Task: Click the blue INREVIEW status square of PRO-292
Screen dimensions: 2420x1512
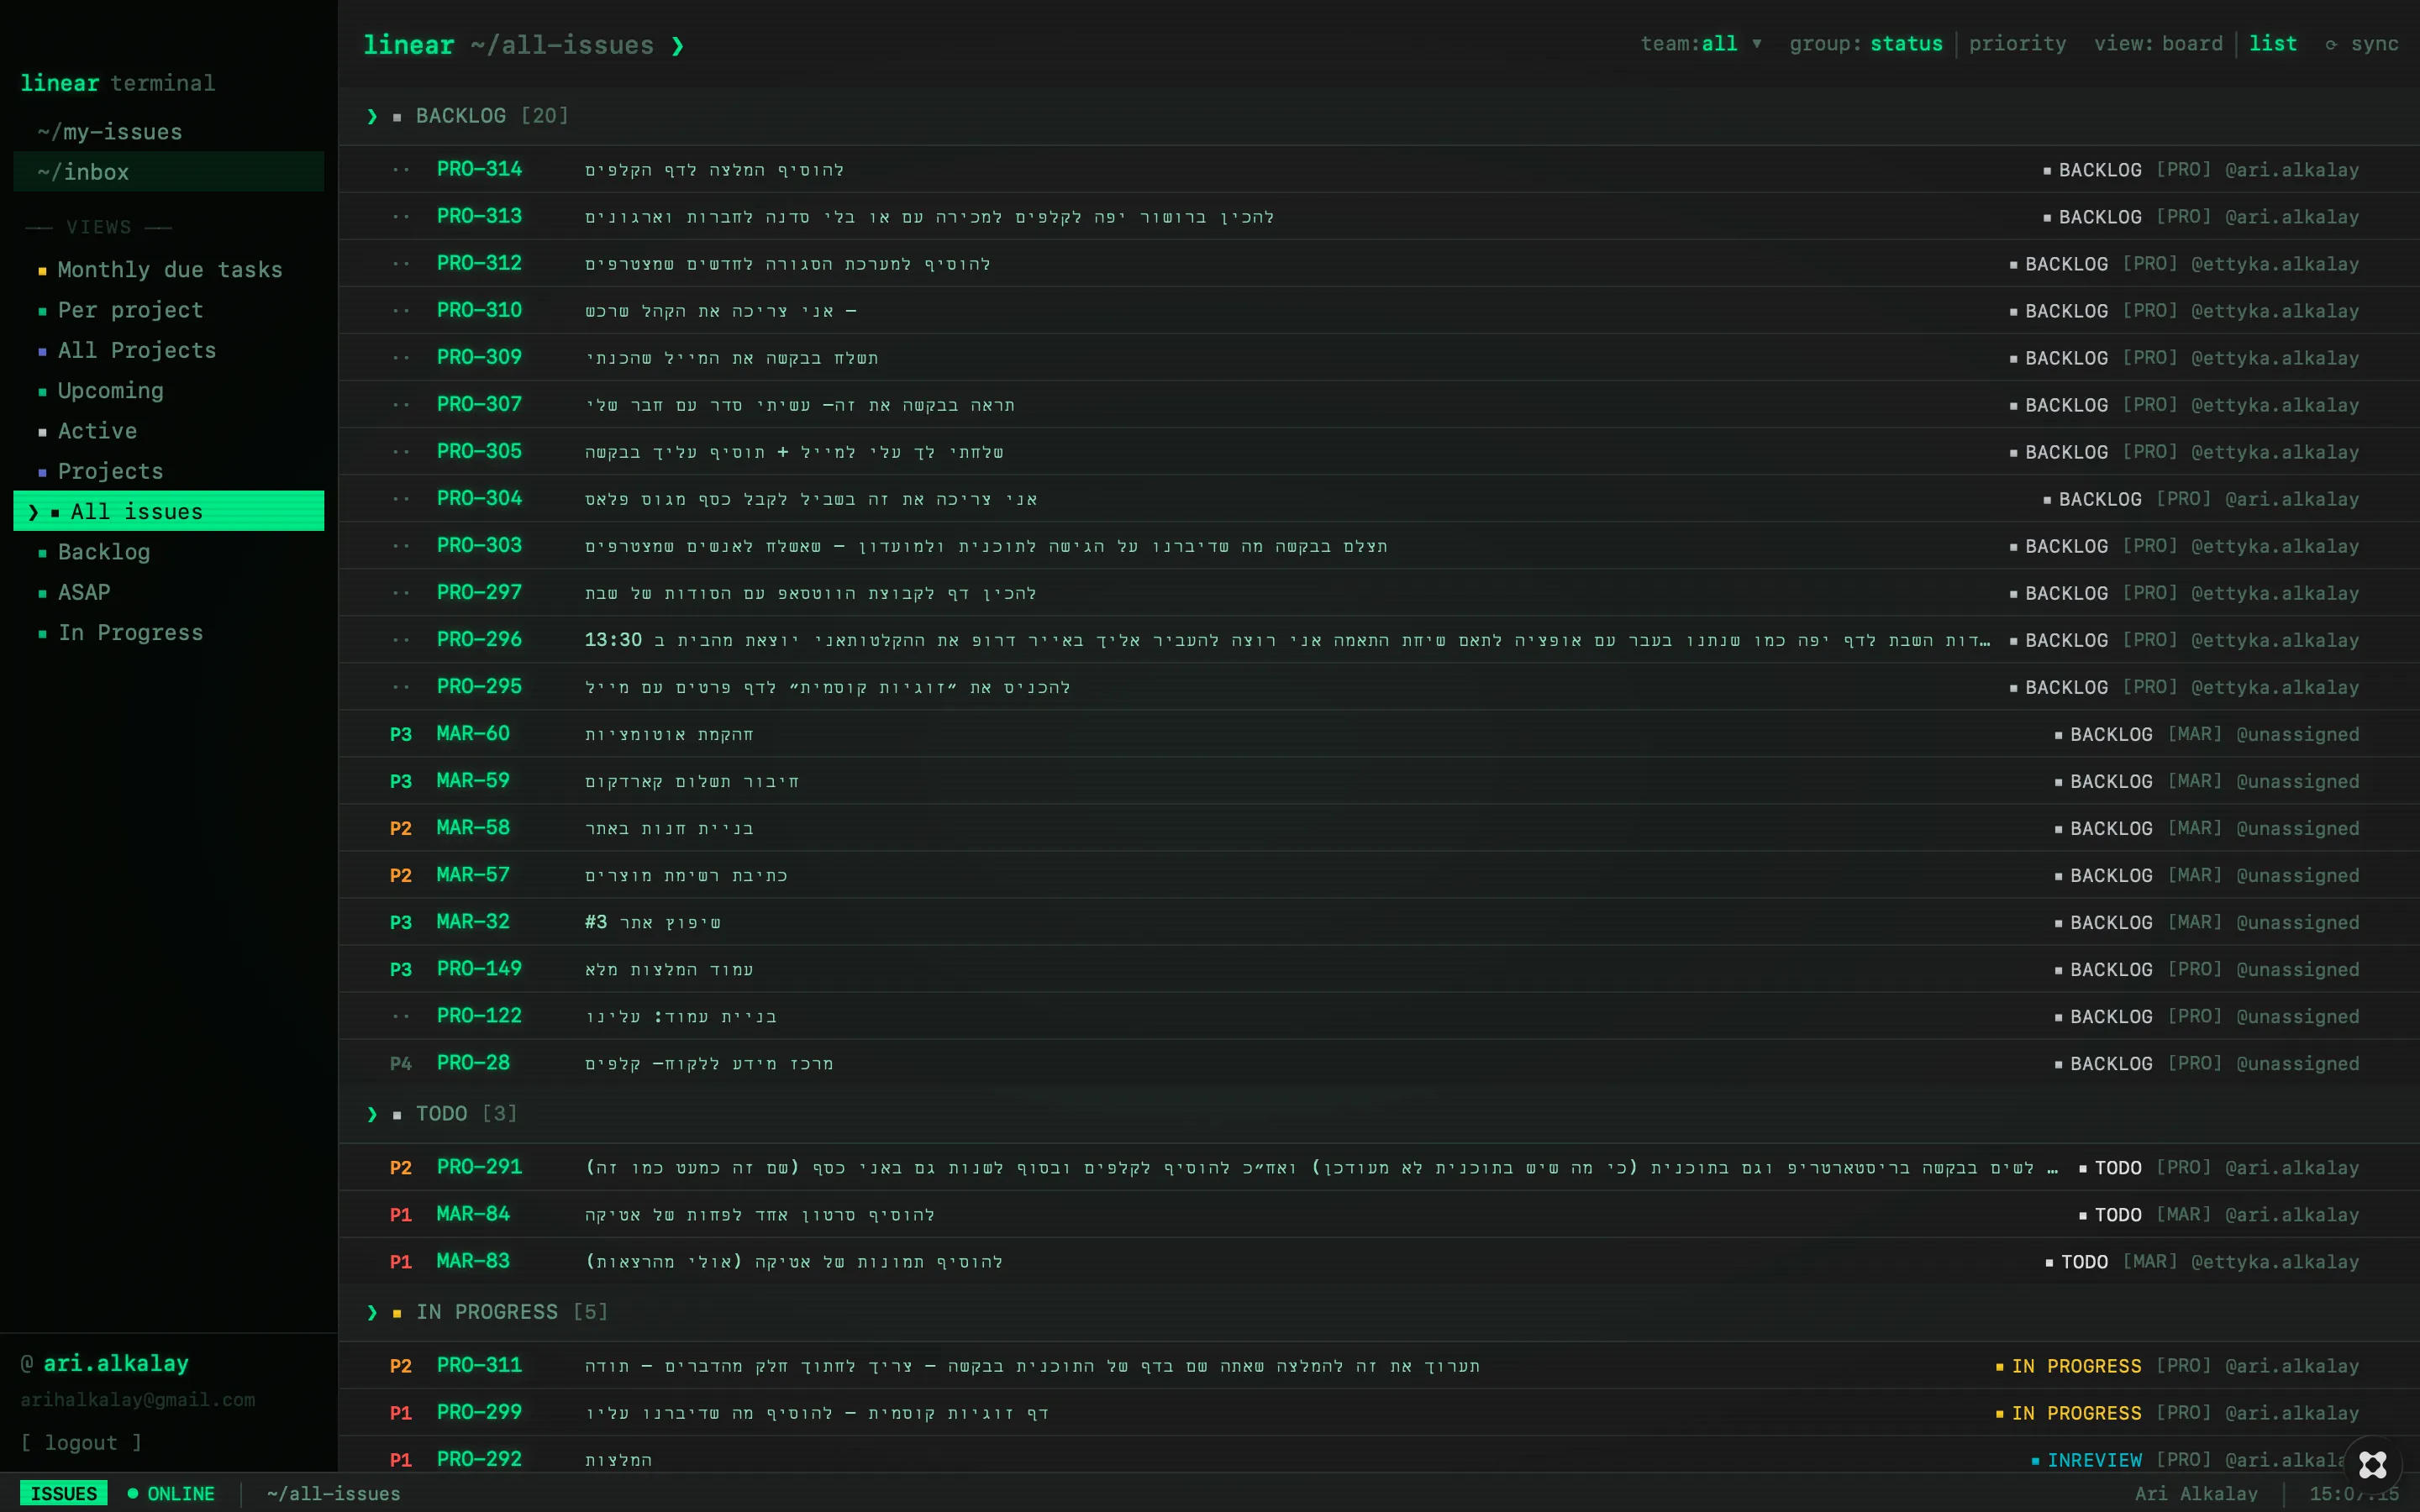Action: pyautogui.click(x=2035, y=1461)
